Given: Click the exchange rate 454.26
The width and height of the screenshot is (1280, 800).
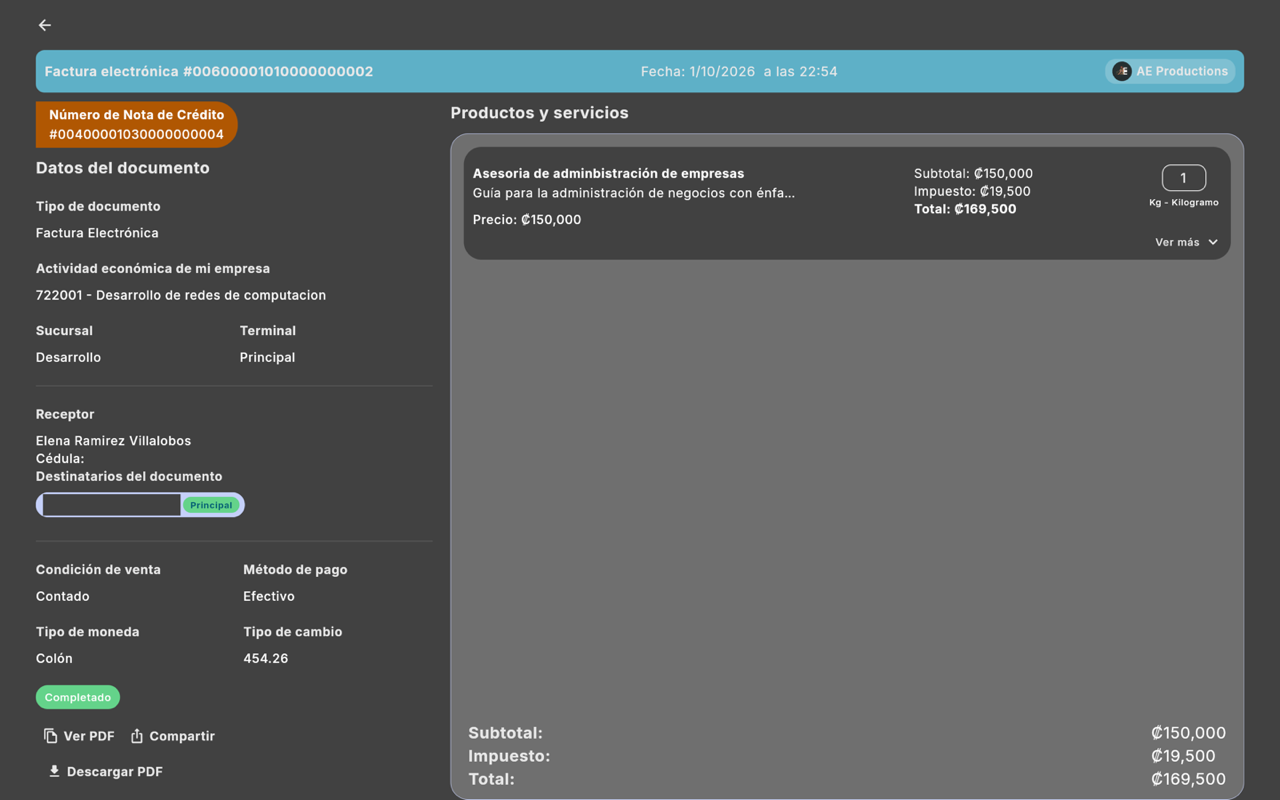Looking at the screenshot, I should pos(266,658).
